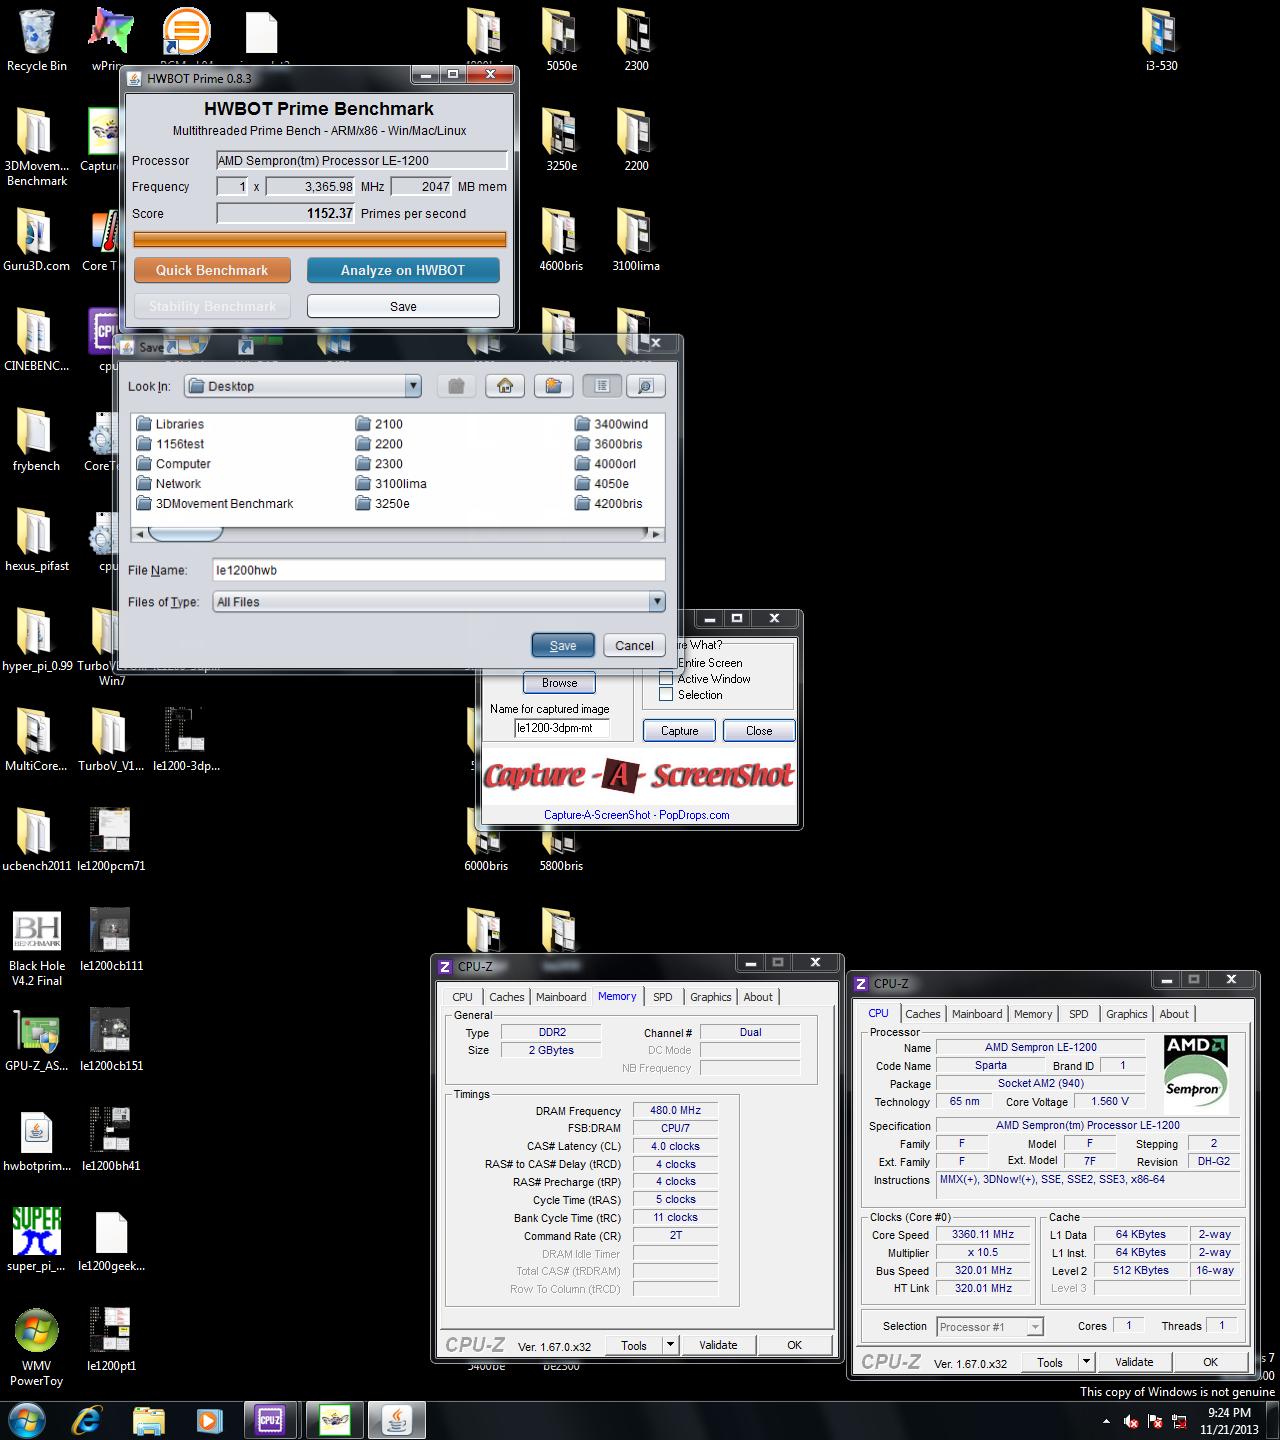
Task: Select the WMV PowerToy desktop icon
Action: coord(37,1348)
